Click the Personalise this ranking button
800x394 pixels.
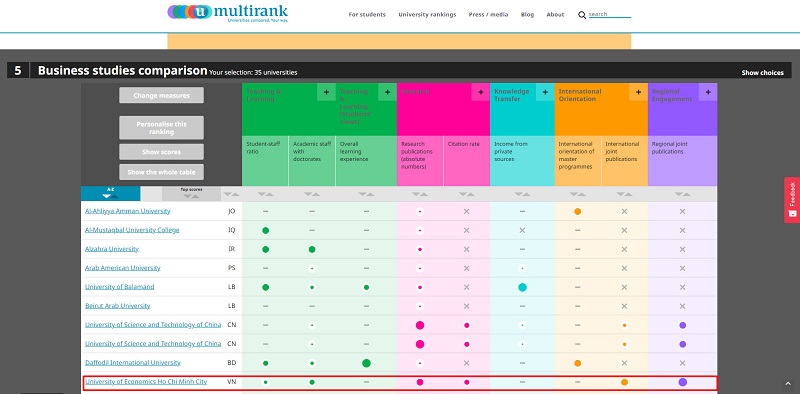point(161,128)
